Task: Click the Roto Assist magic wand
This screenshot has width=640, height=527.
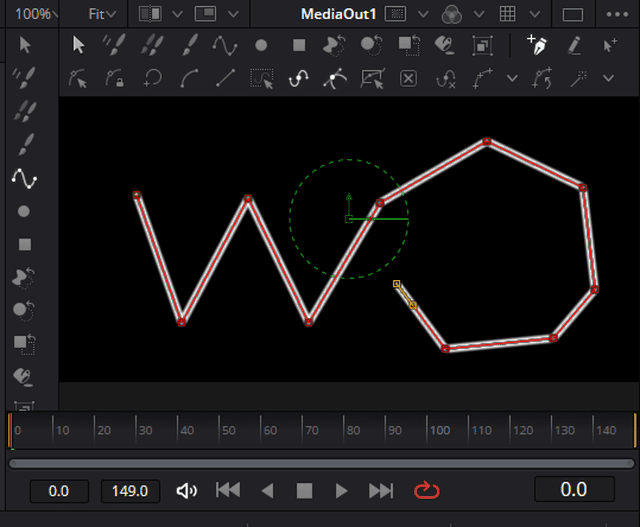Action: pyautogui.click(x=578, y=78)
